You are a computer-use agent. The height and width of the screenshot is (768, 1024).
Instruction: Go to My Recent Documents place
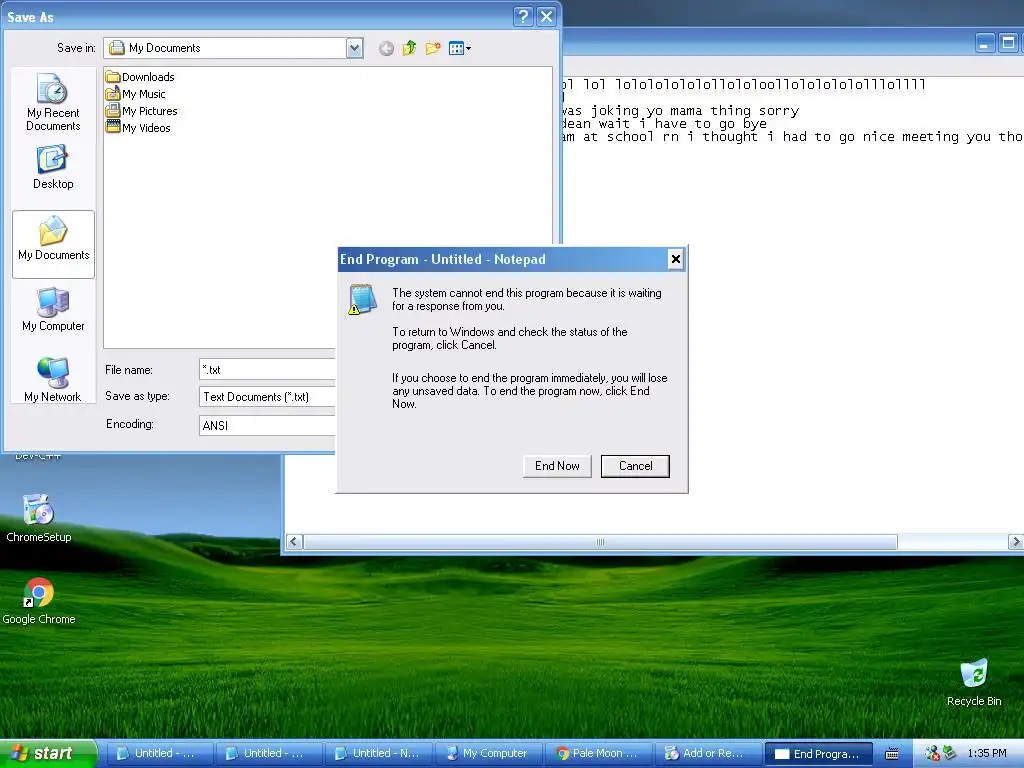point(53,102)
